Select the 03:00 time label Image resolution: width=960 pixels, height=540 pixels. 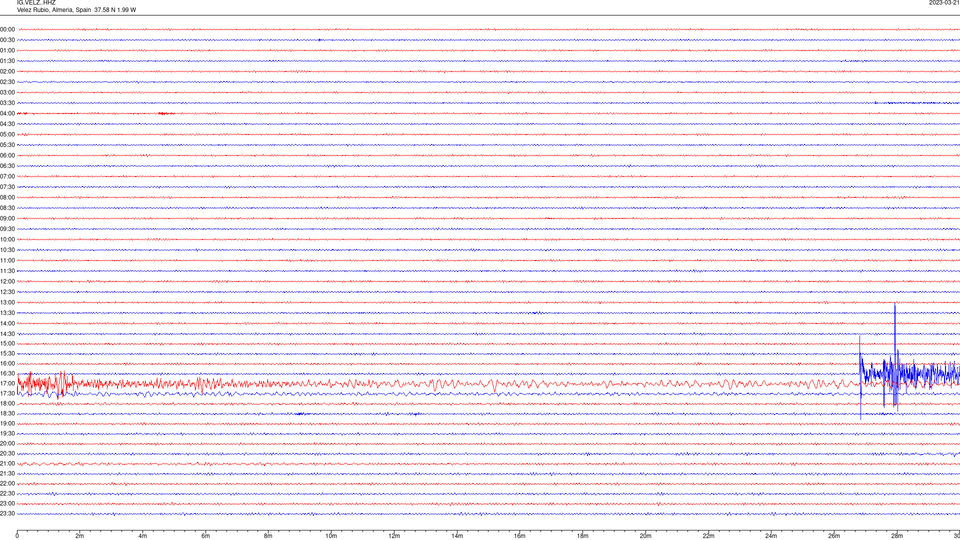coord(7,92)
